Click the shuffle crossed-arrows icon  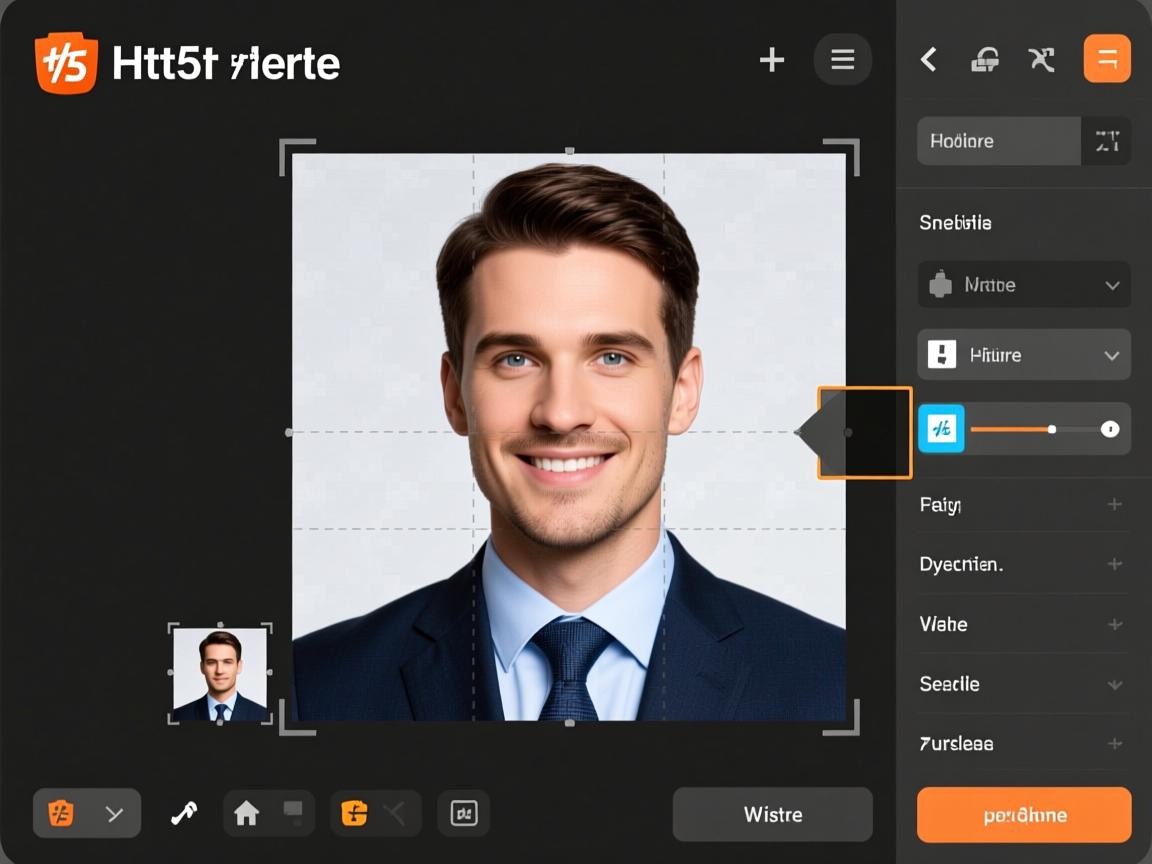click(x=1042, y=60)
